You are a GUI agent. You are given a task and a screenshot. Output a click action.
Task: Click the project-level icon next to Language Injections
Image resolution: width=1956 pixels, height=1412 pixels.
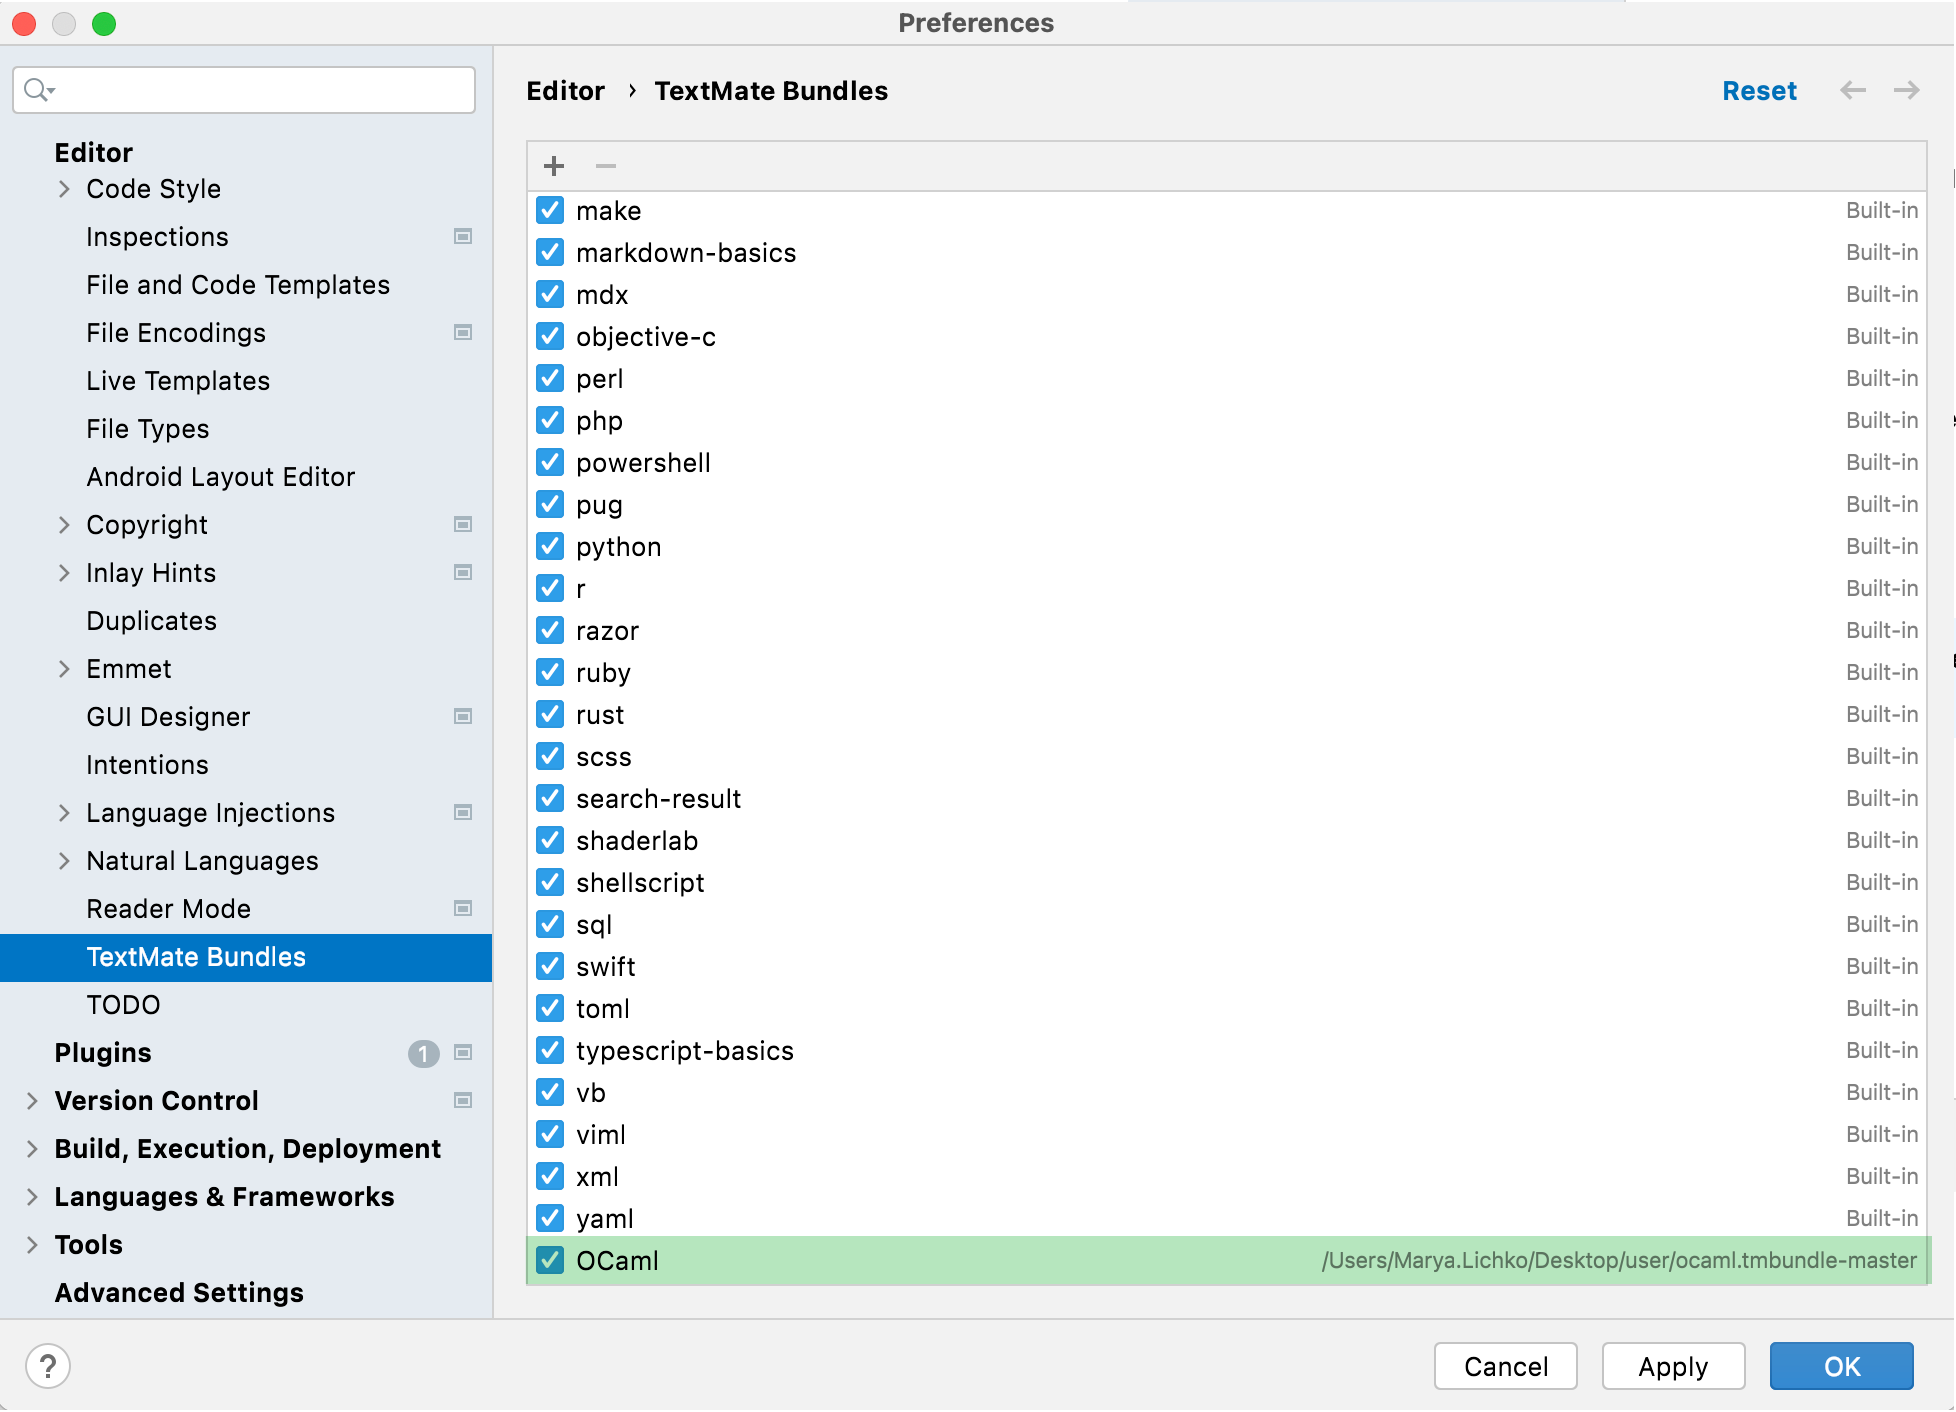coord(463,813)
